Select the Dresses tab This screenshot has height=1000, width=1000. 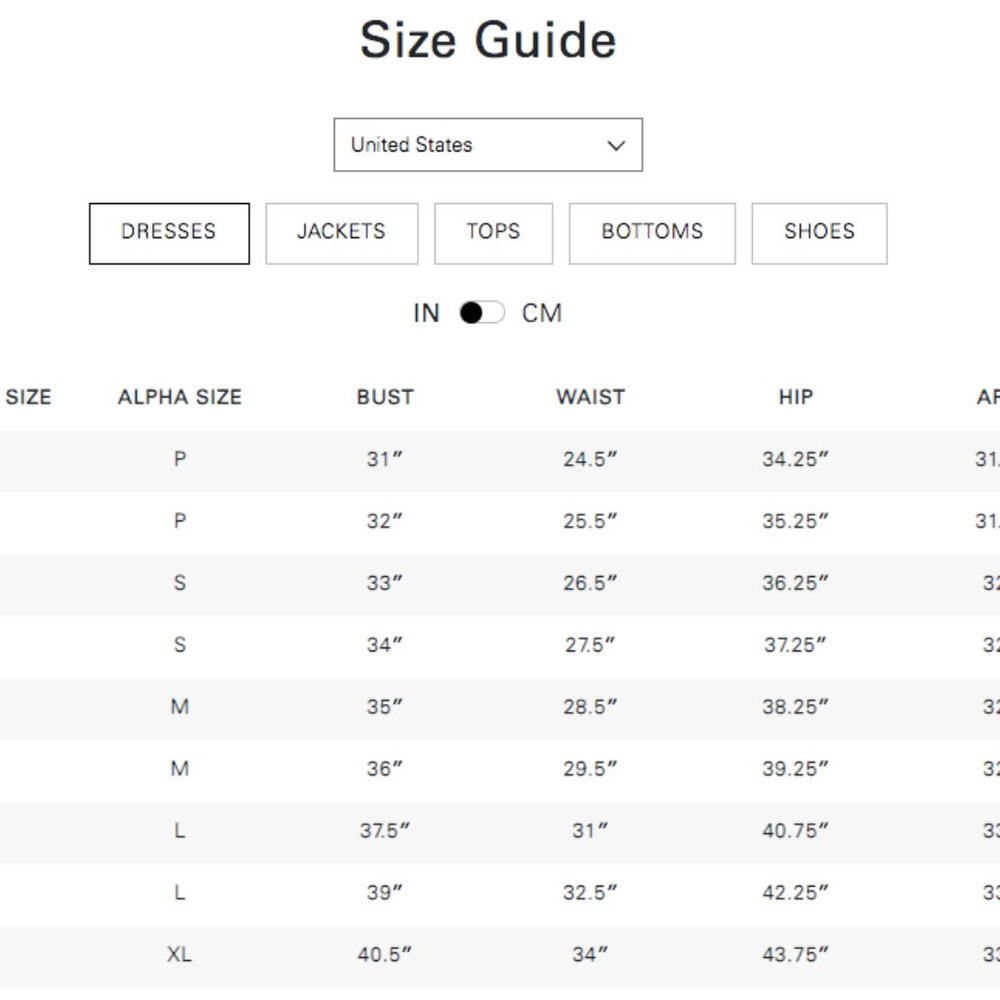point(169,233)
